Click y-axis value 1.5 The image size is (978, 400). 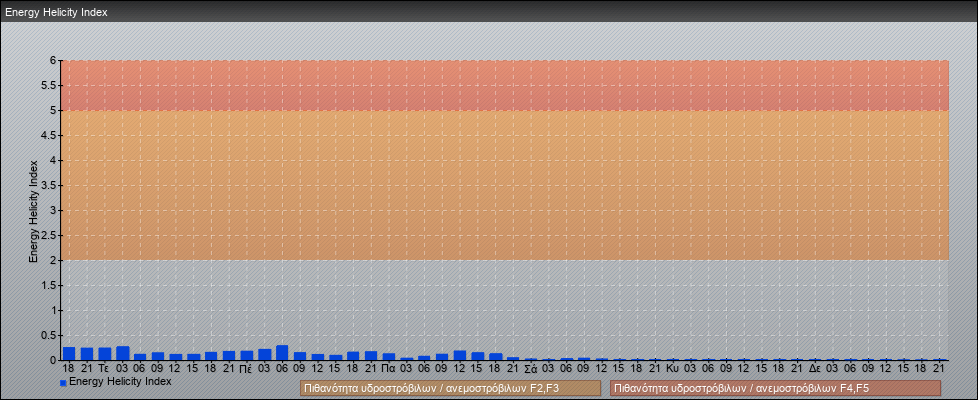pyautogui.click(x=49, y=285)
